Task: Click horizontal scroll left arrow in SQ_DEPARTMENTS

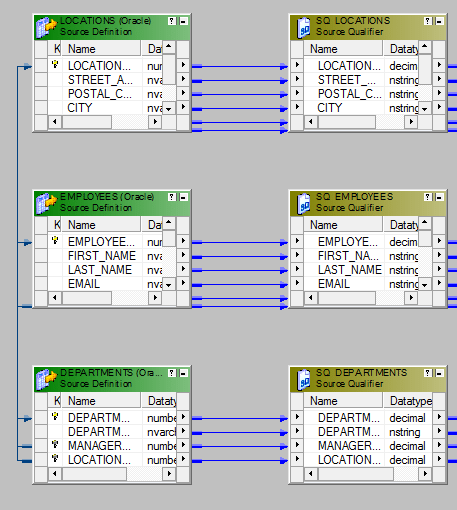Action: [311, 473]
